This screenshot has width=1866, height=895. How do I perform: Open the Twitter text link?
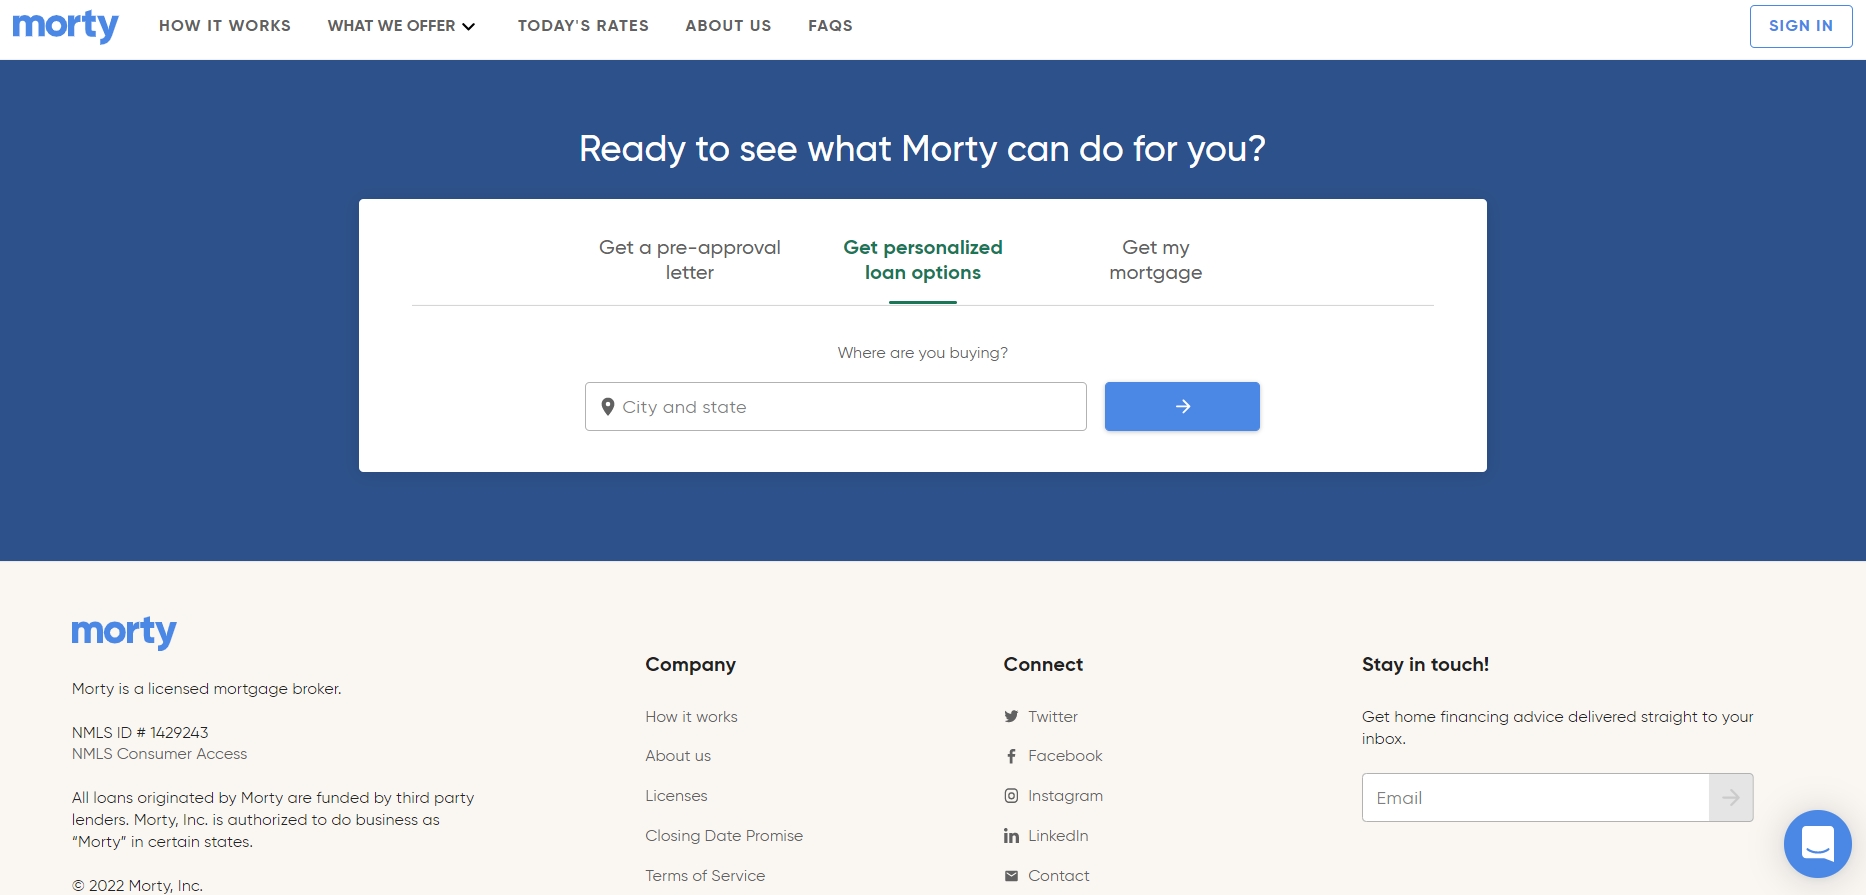1053,717
